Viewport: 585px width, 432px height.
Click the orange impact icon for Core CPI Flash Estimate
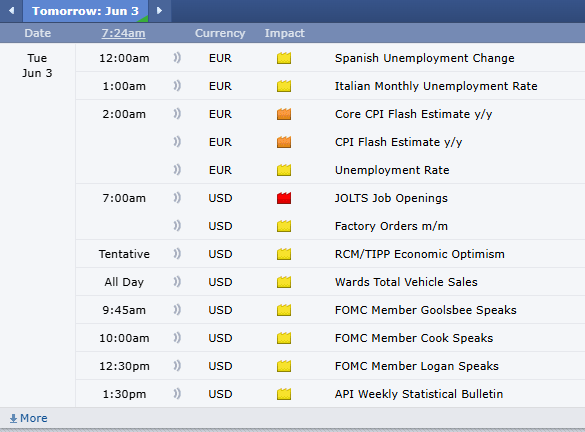point(284,114)
